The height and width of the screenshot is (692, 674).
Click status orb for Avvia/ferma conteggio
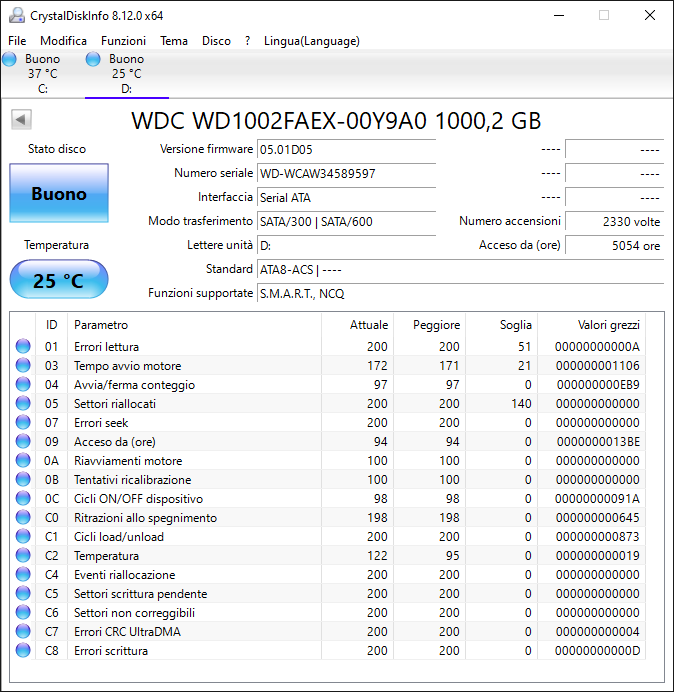pos(23,384)
